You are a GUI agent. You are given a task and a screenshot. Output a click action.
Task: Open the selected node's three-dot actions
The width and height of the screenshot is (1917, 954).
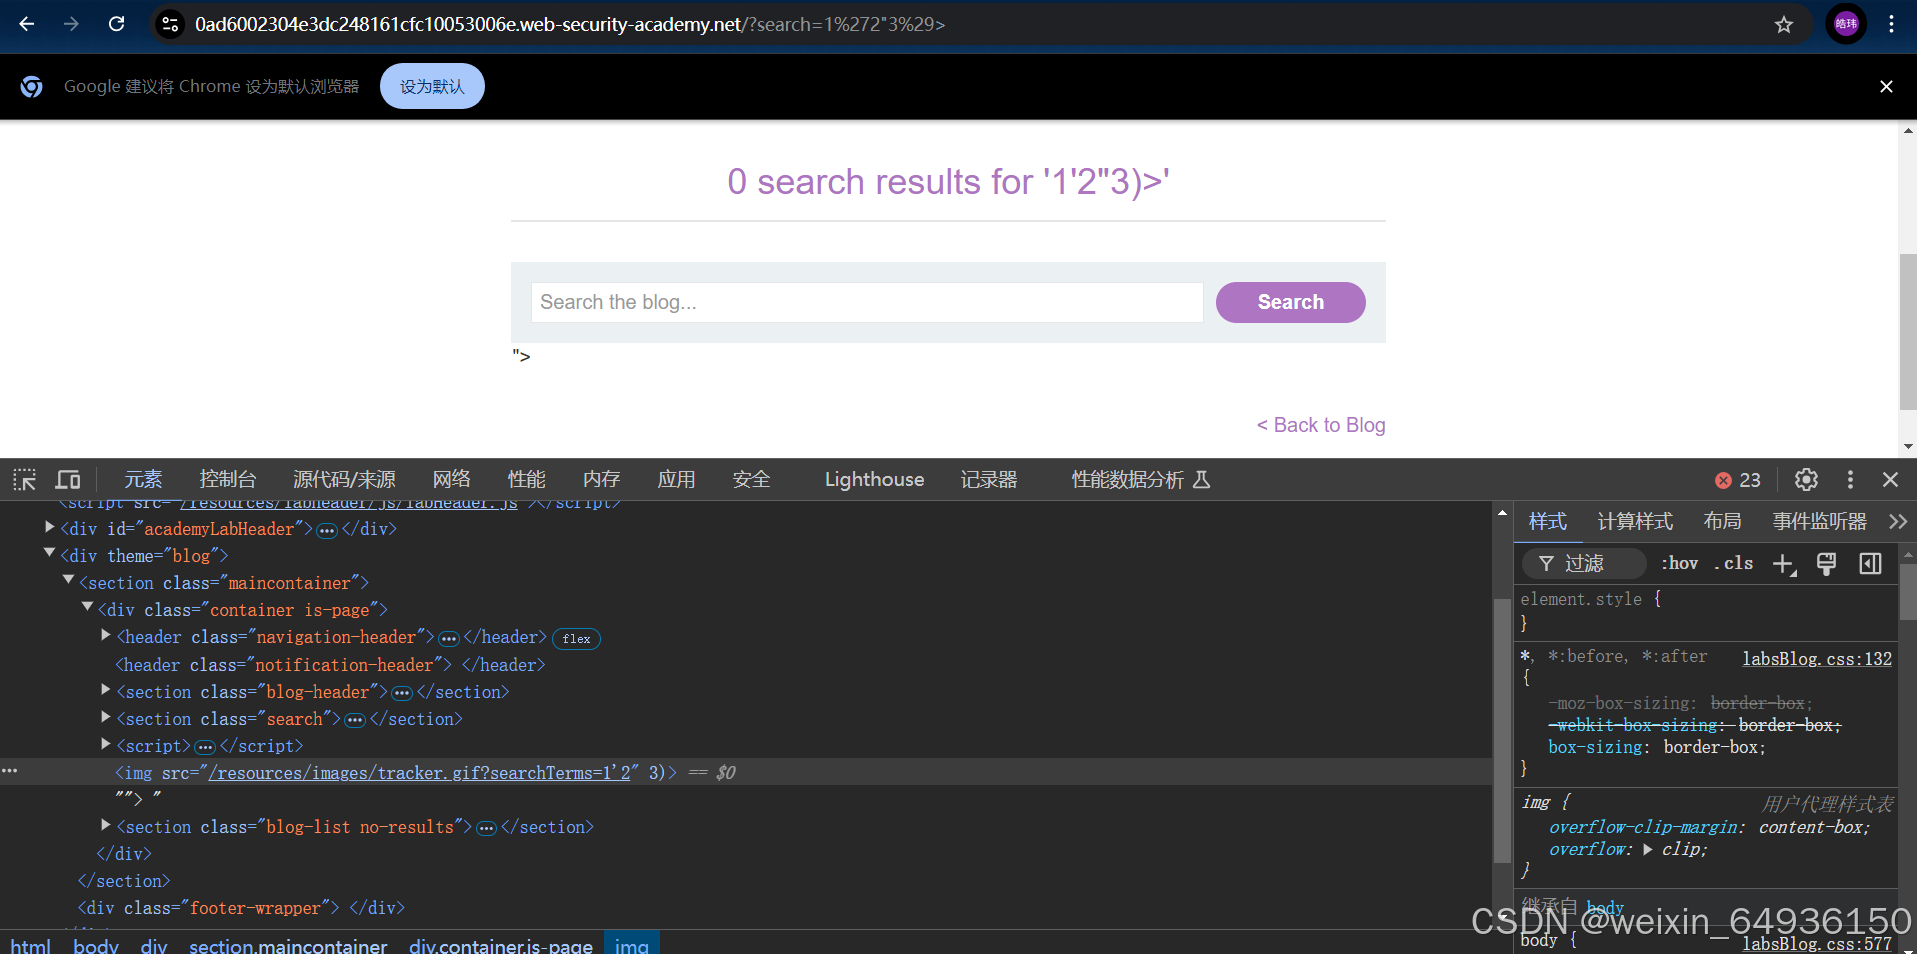10,771
